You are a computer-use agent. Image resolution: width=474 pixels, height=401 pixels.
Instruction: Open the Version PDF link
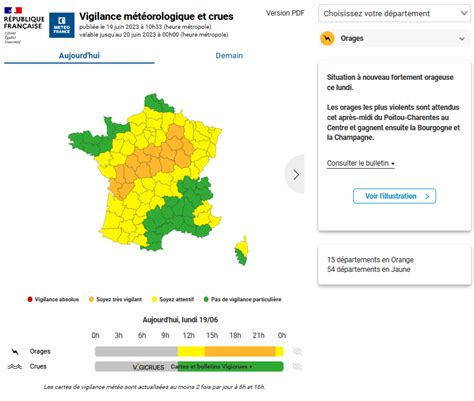pos(285,13)
